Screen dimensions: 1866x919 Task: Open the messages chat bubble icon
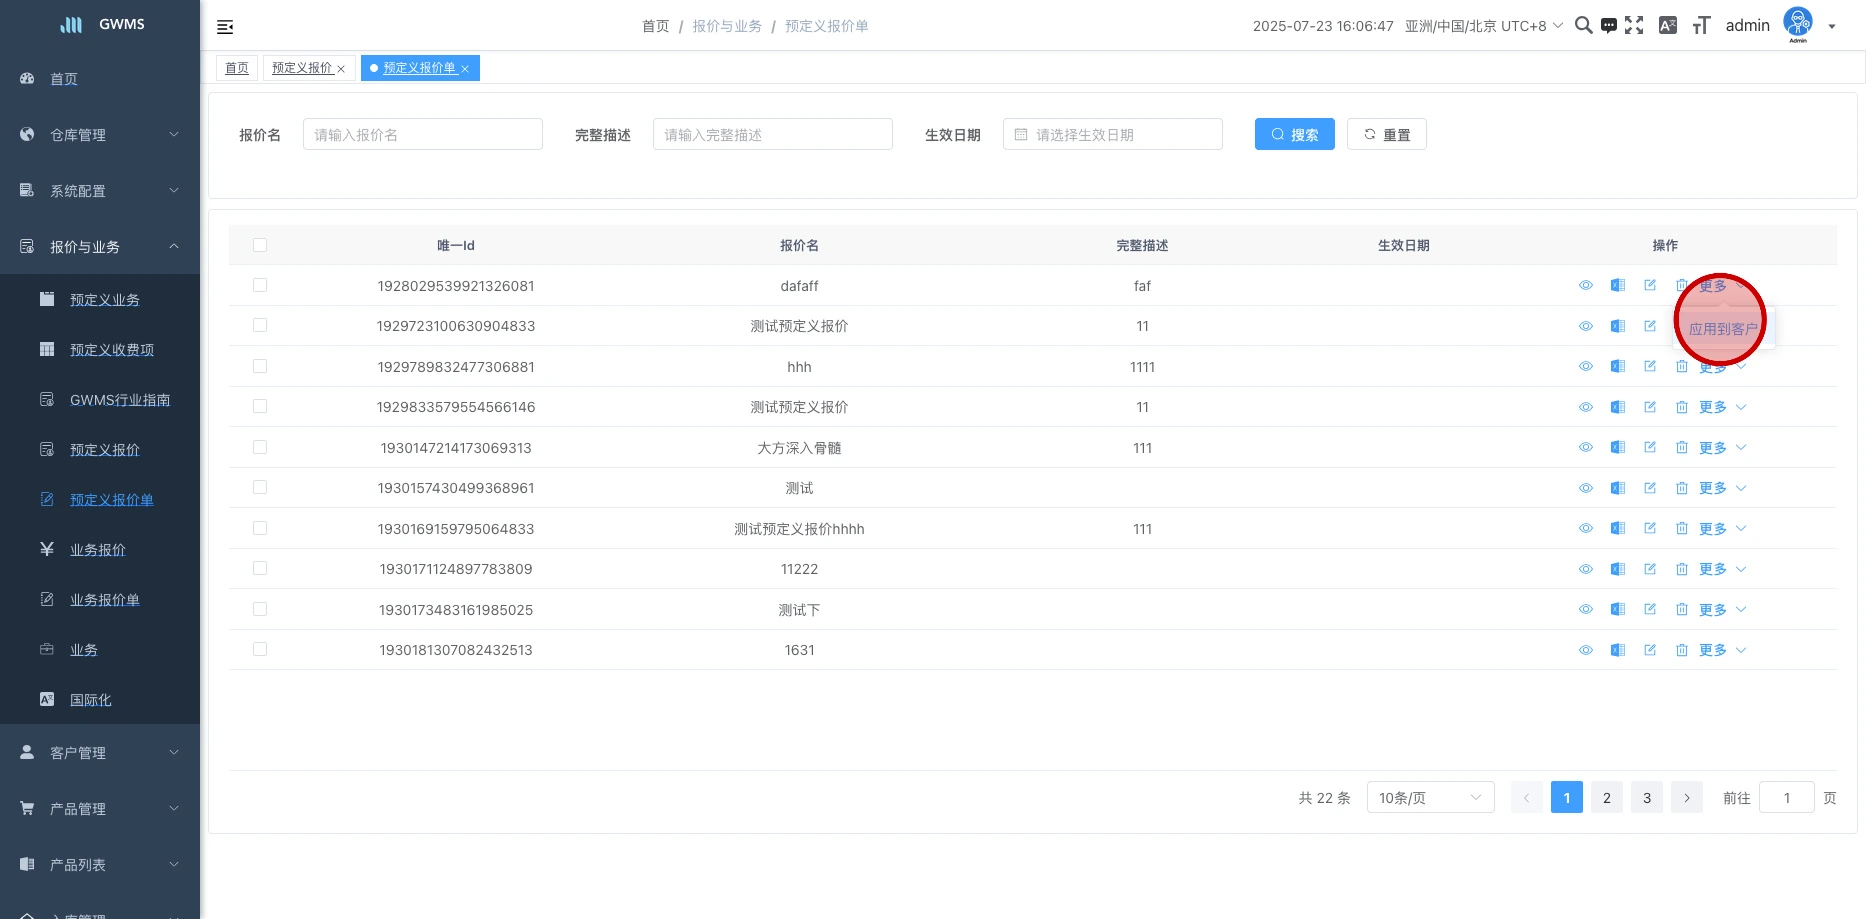(x=1608, y=26)
